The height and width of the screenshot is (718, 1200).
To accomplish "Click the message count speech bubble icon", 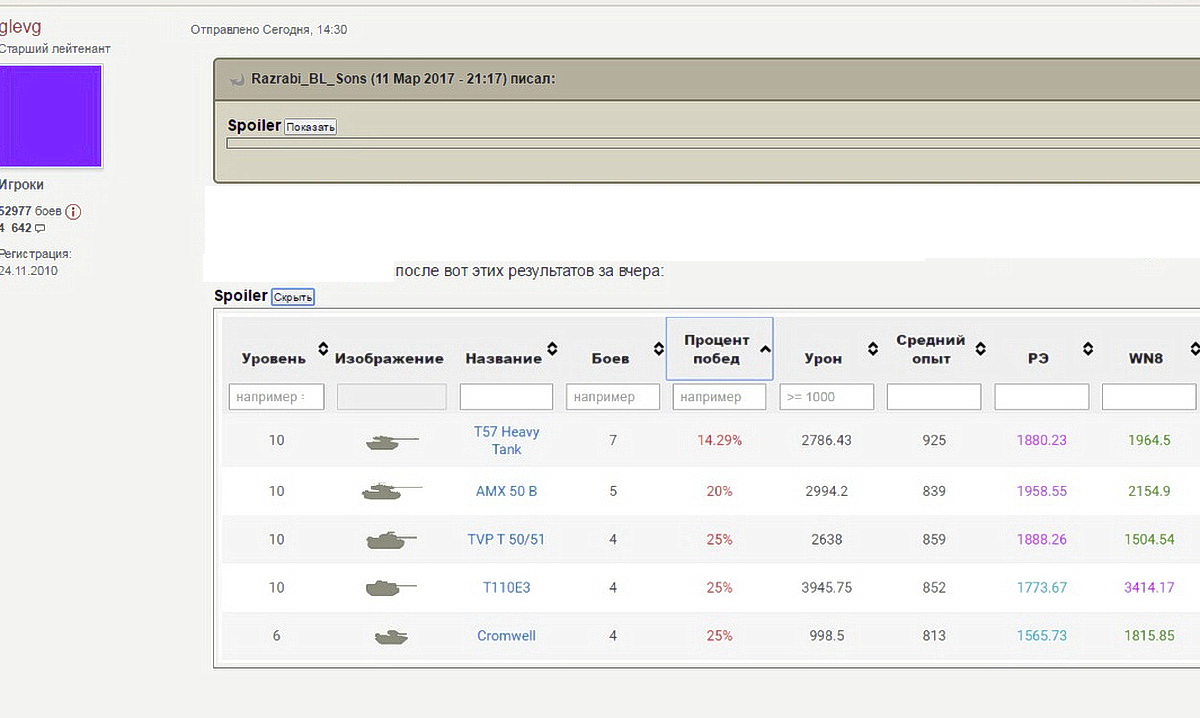I will [x=40, y=229].
